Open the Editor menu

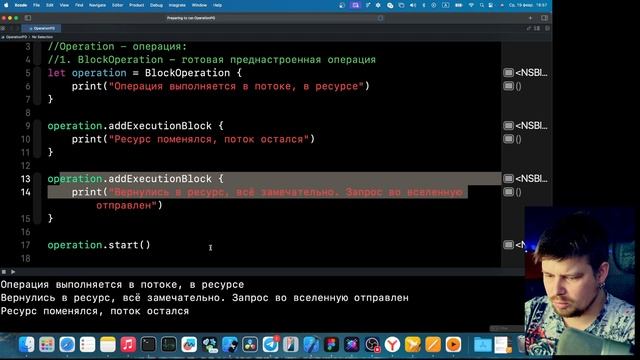(118, 5)
